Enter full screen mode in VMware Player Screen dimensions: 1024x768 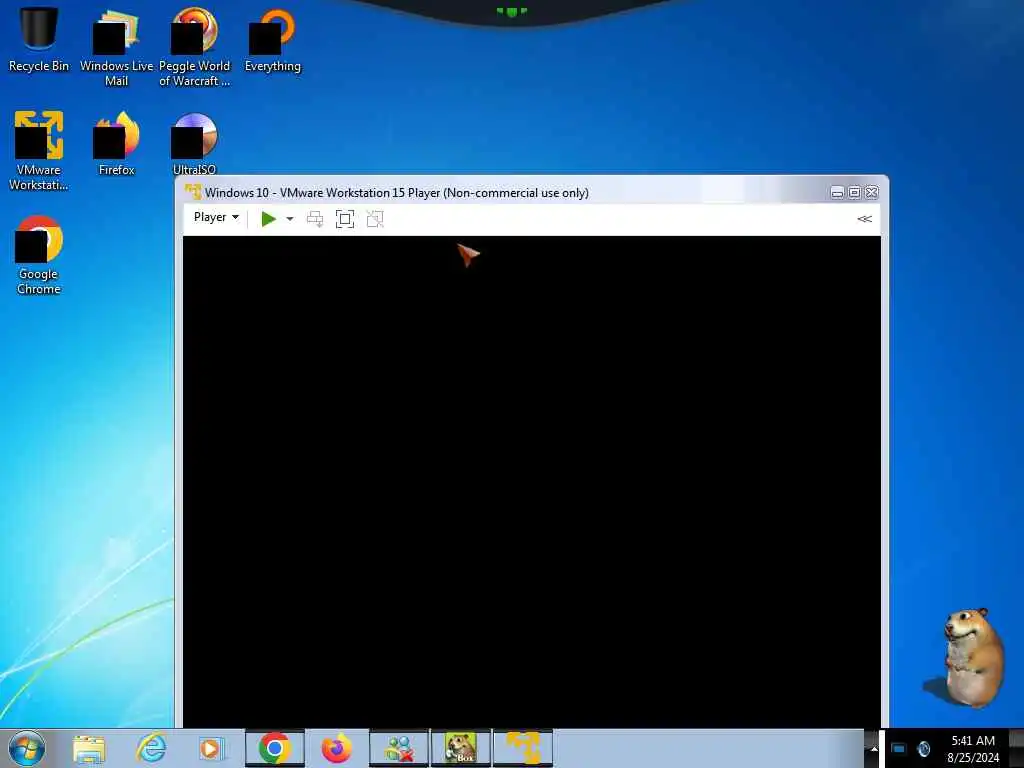pyautogui.click(x=345, y=219)
